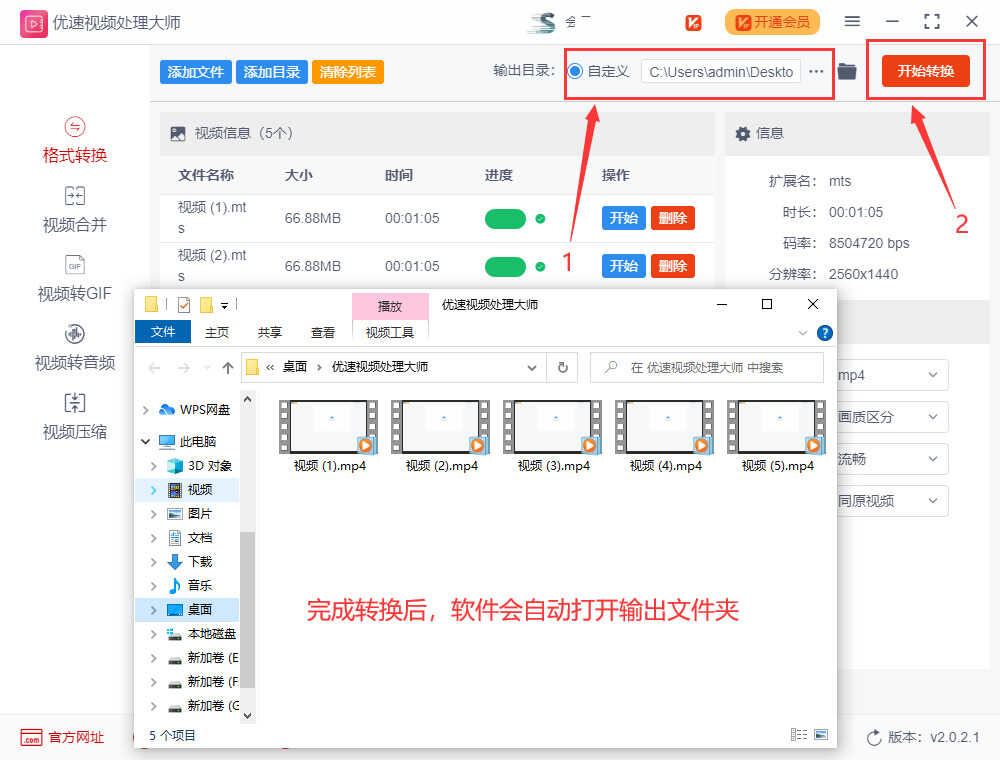Expand the Explorer ribbon chevron
1000x760 pixels.
[x=803, y=333]
